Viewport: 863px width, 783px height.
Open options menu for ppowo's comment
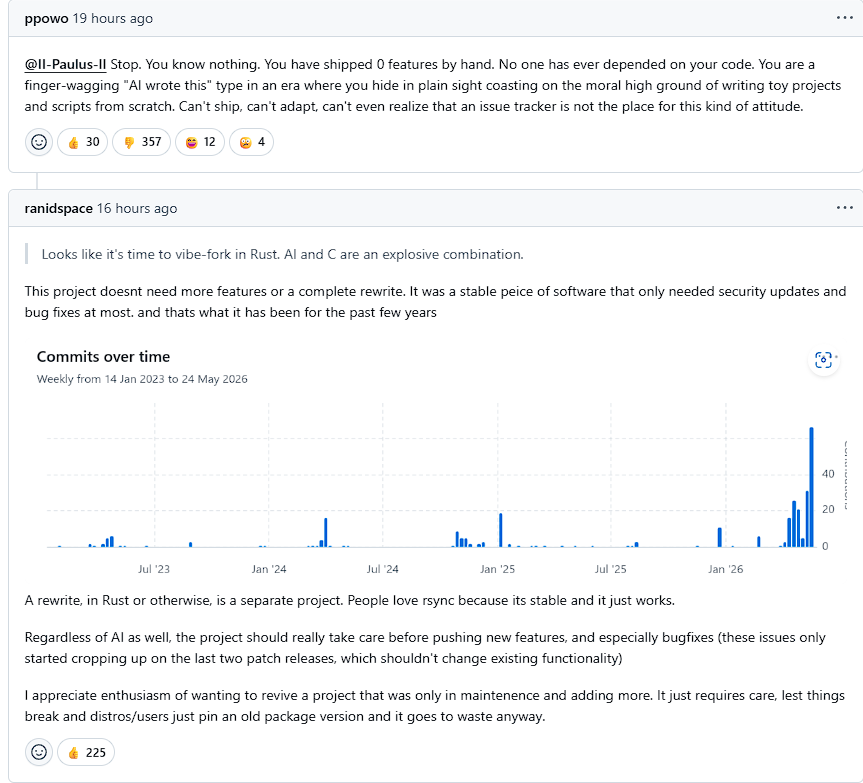click(x=844, y=18)
